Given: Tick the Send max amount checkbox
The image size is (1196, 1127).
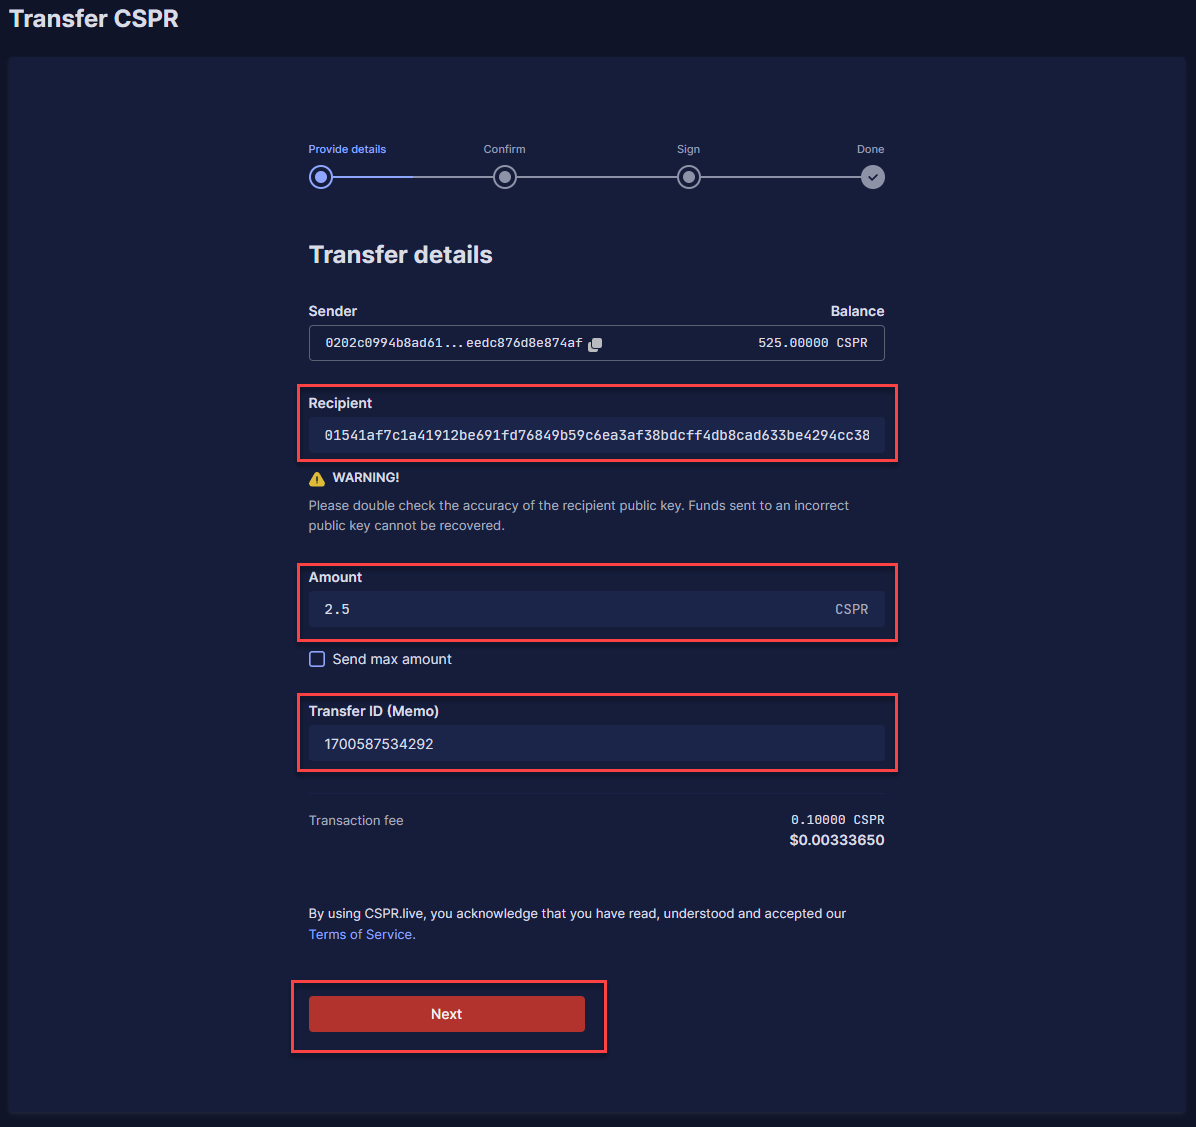Looking at the screenshot, I should [317, 659].
